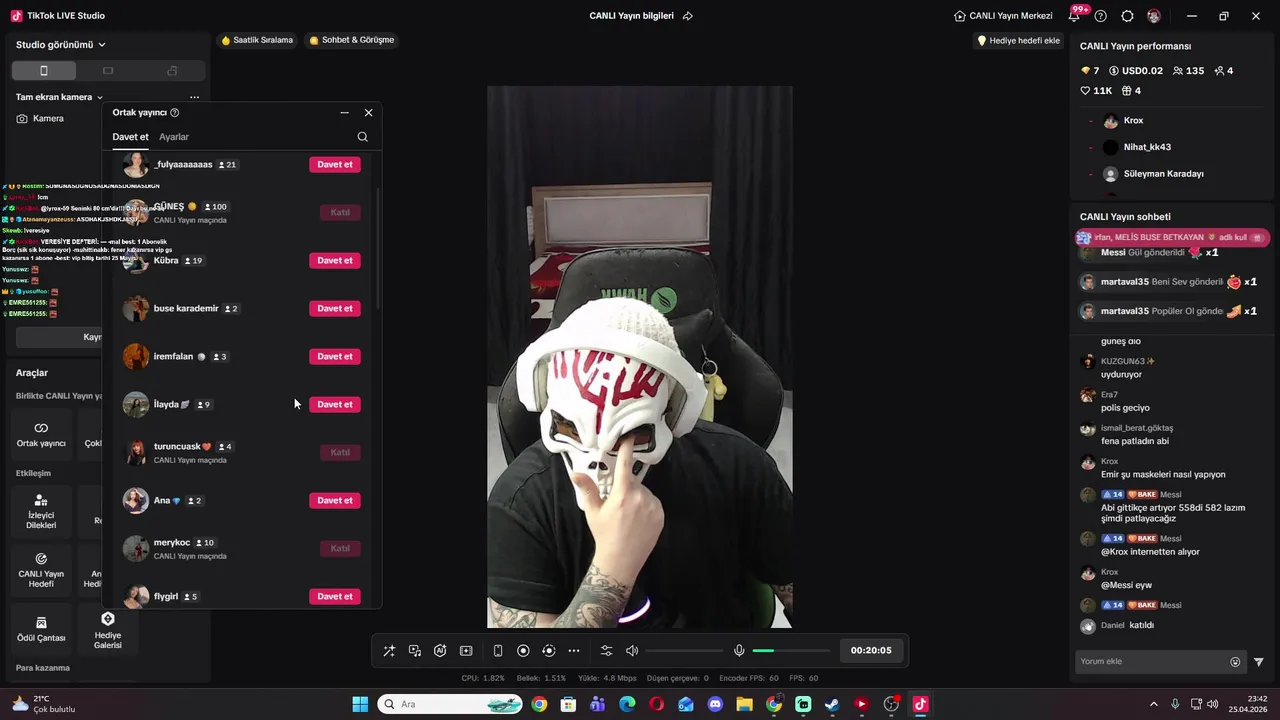Open CANLI Yayın Merkezi
The width and height of the screenshot is (1280, 720).
1003,16
